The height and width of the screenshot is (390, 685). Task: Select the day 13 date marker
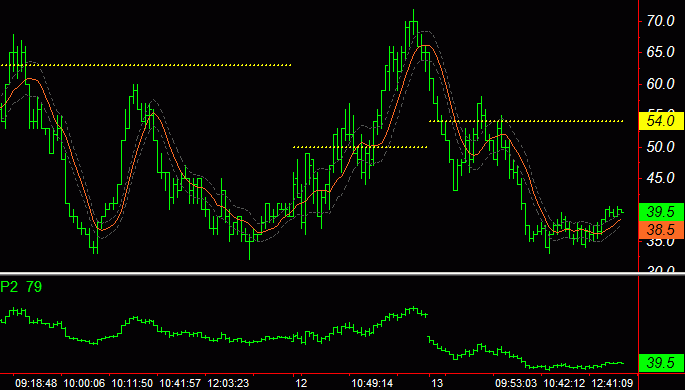click(437, 383)
